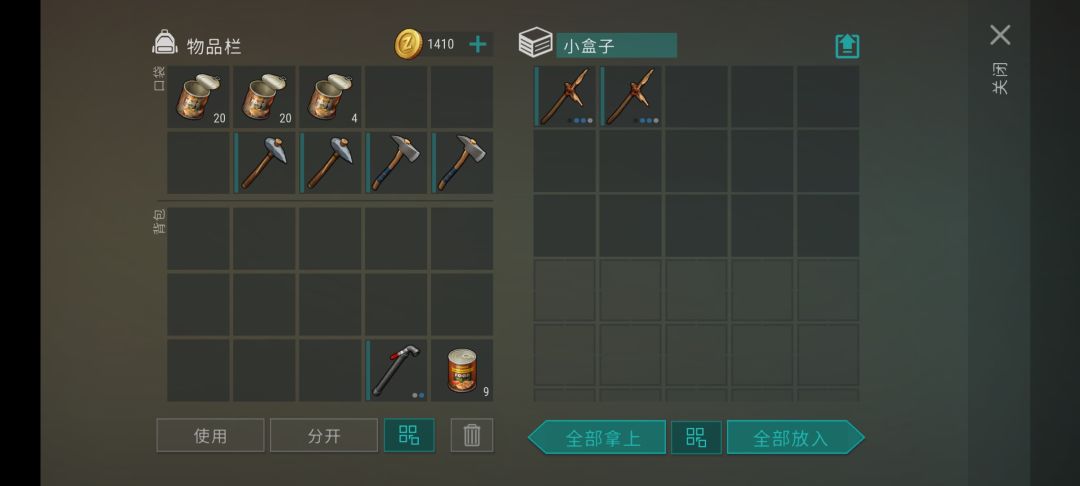This screenshot has width=1080, height=486.
Task: Pick the first pickaxe in the small box
Action: (x=564, y=96)
